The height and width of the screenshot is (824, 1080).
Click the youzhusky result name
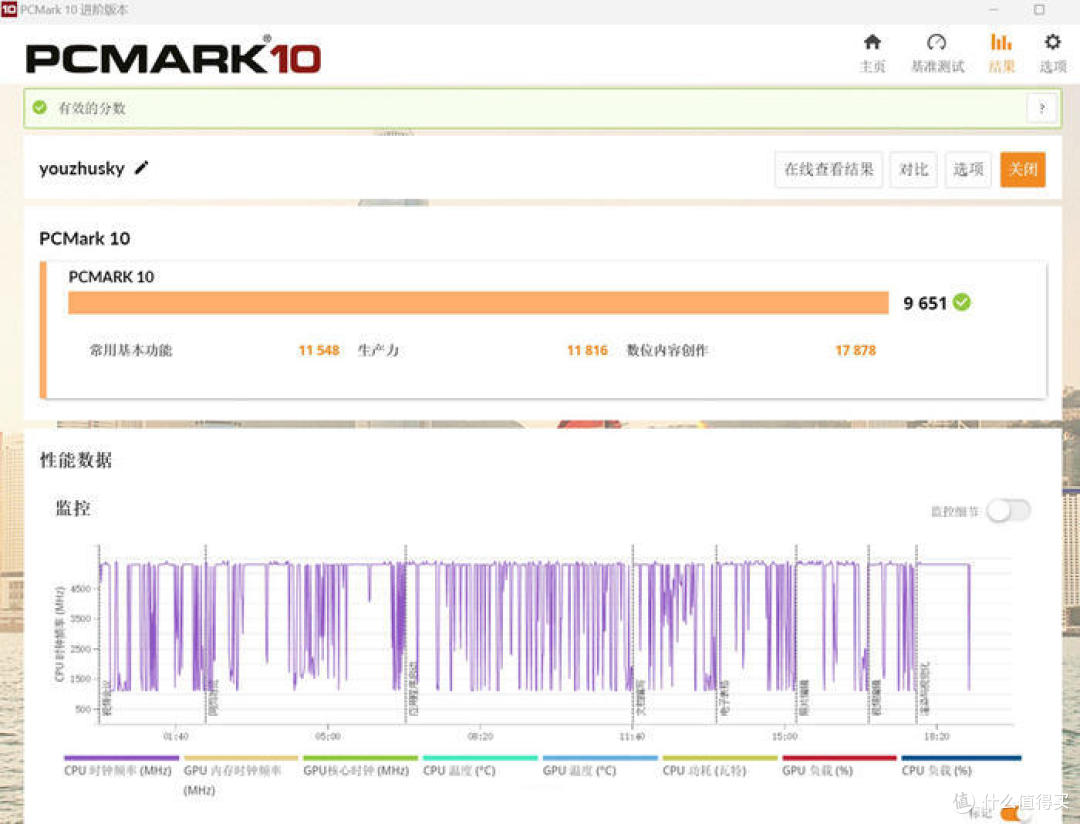[x=82, y=169]
